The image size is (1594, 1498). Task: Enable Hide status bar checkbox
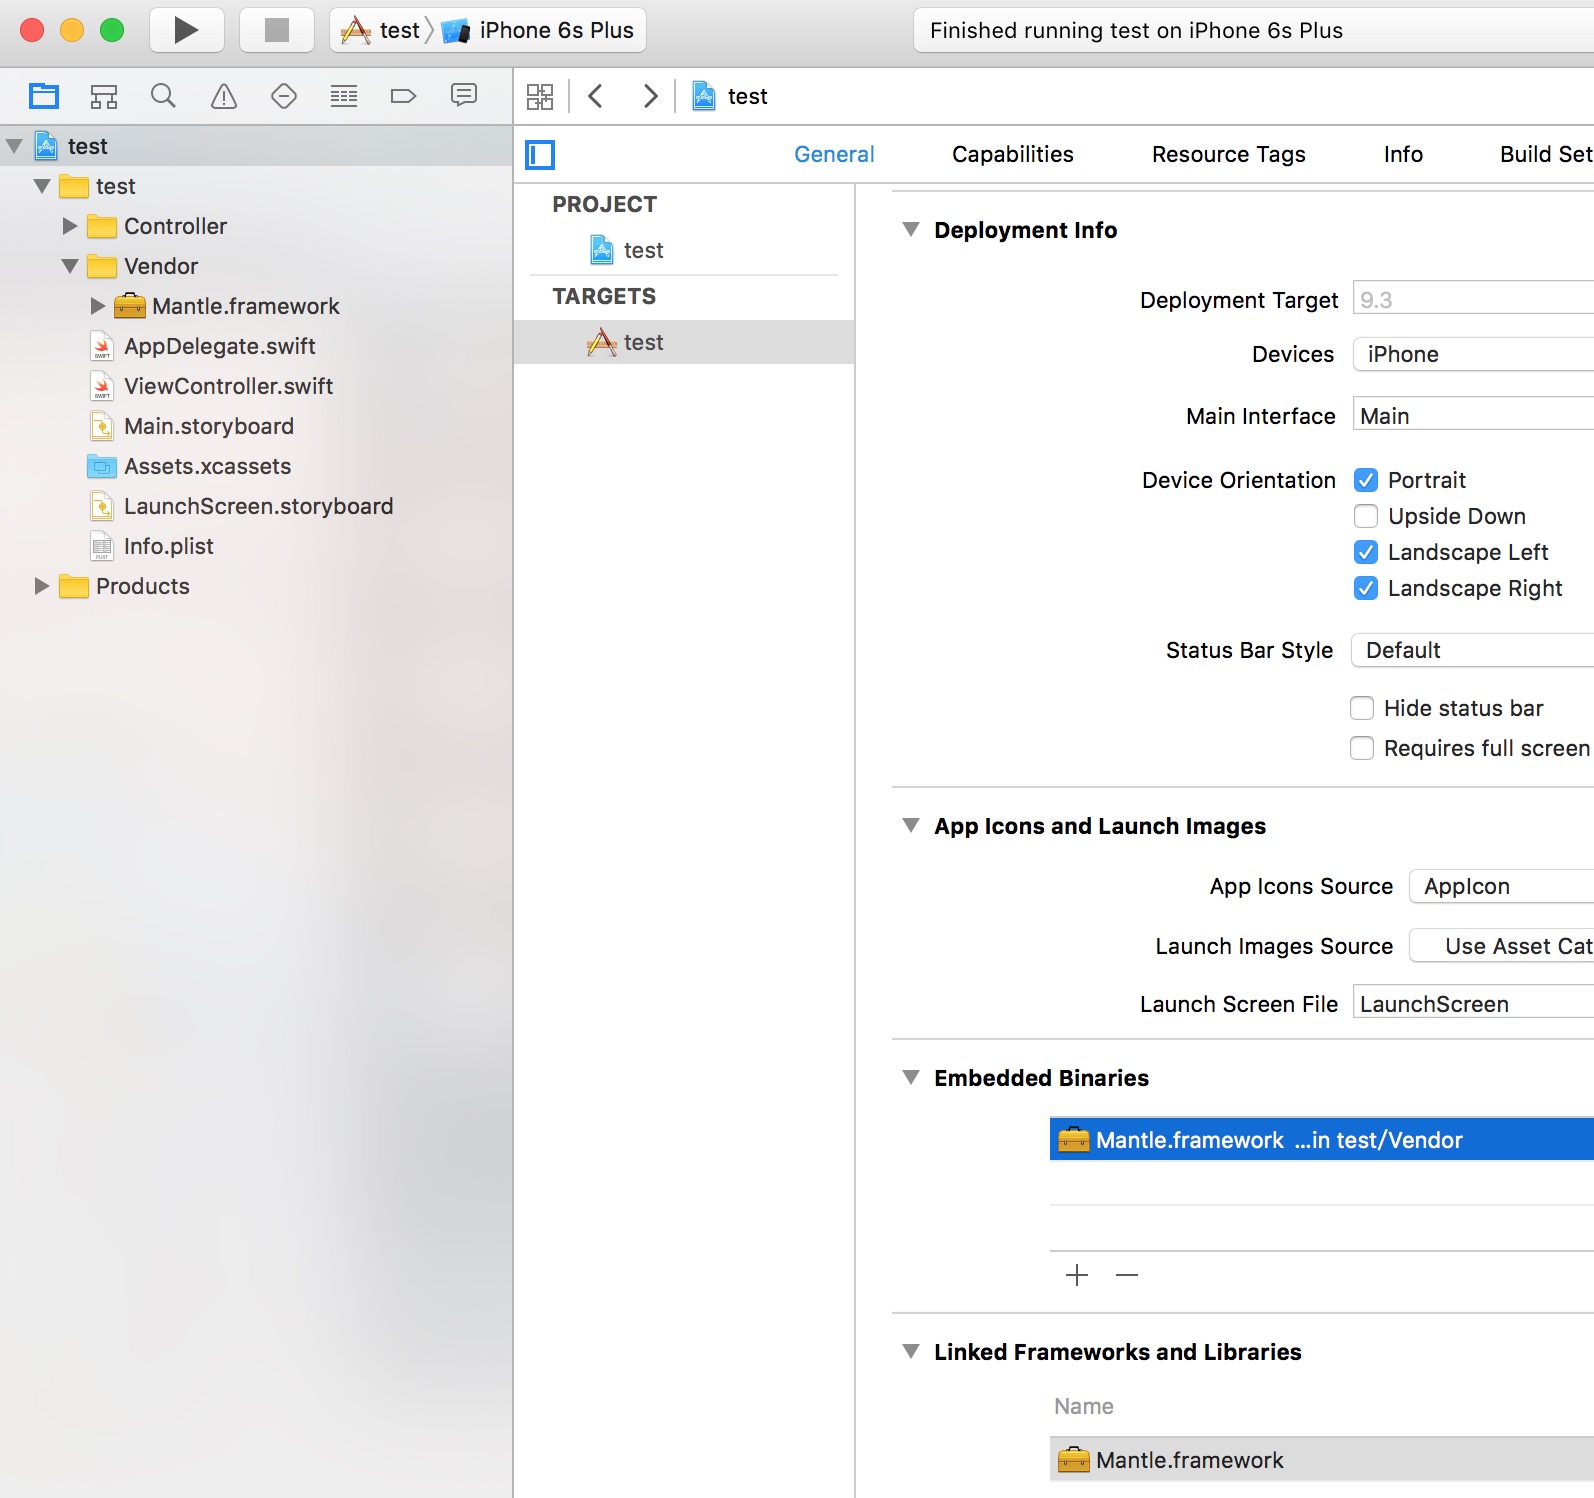1362,708
